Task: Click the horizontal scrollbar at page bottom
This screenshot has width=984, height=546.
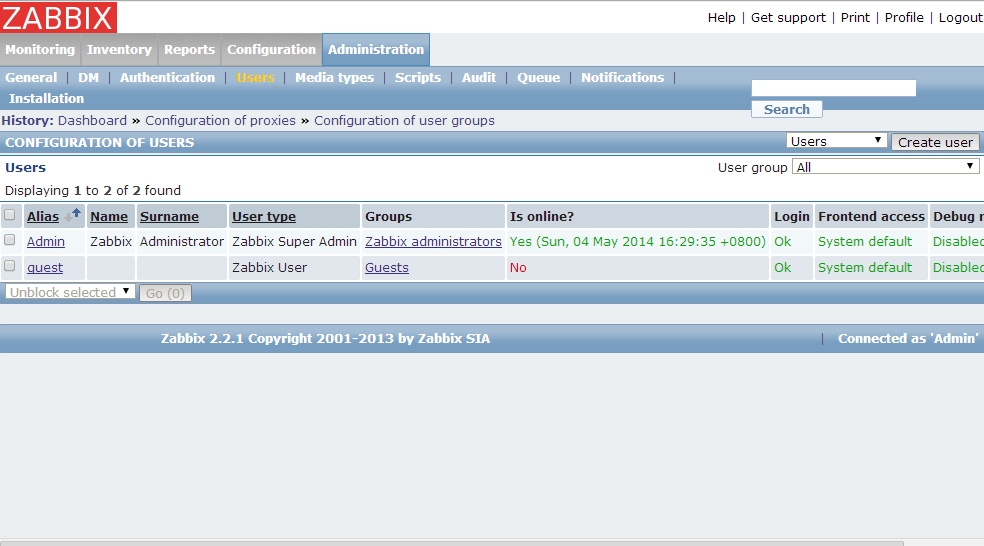Action: pyautogui.click(x=452, y=543)
